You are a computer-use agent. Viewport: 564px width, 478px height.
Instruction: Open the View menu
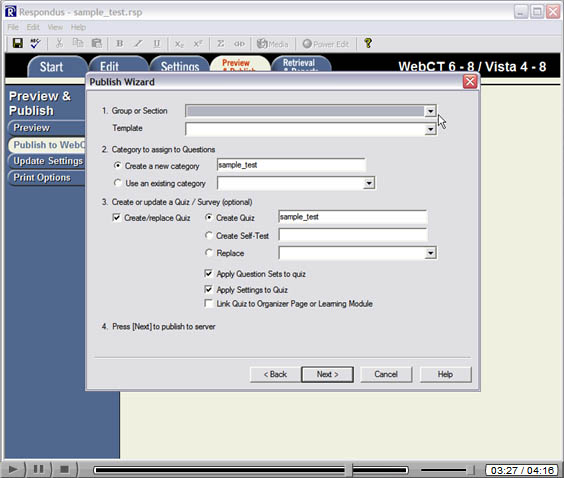[x=55, y=27]
